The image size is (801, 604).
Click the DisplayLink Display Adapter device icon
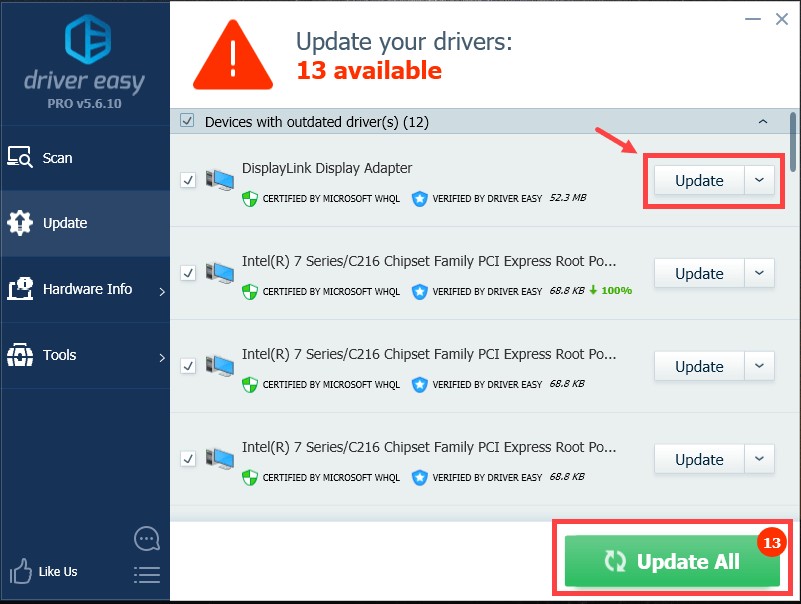point(220,180)
